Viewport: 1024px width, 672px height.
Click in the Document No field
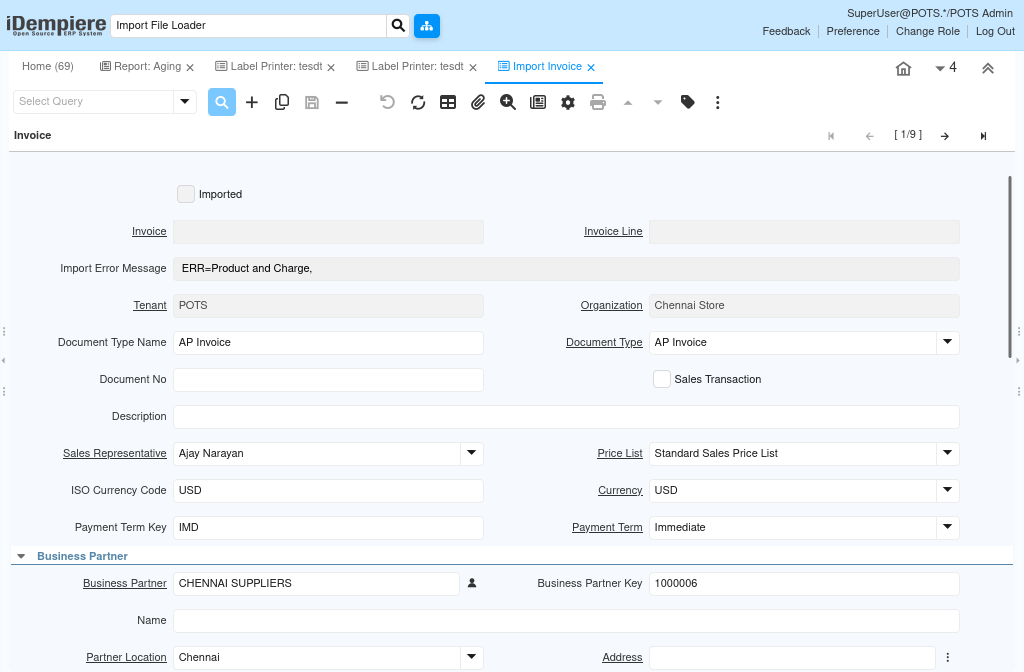pos(328,379)
